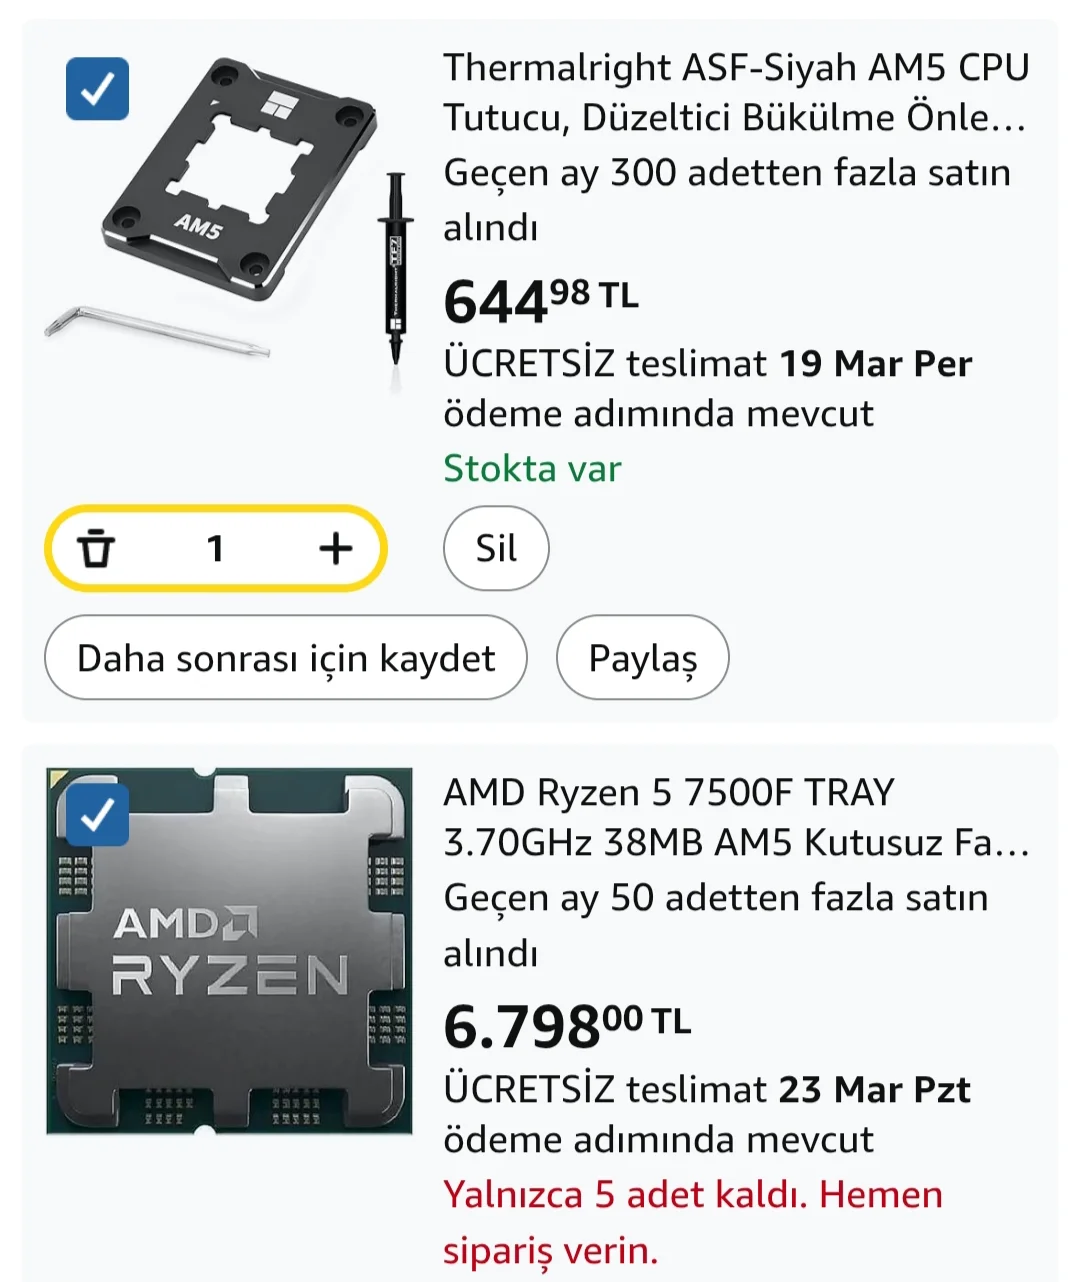This screenshot has width=1080, height=1282.
Task: Click the 6.798,00 TL price
Action: click(566, 1026)
